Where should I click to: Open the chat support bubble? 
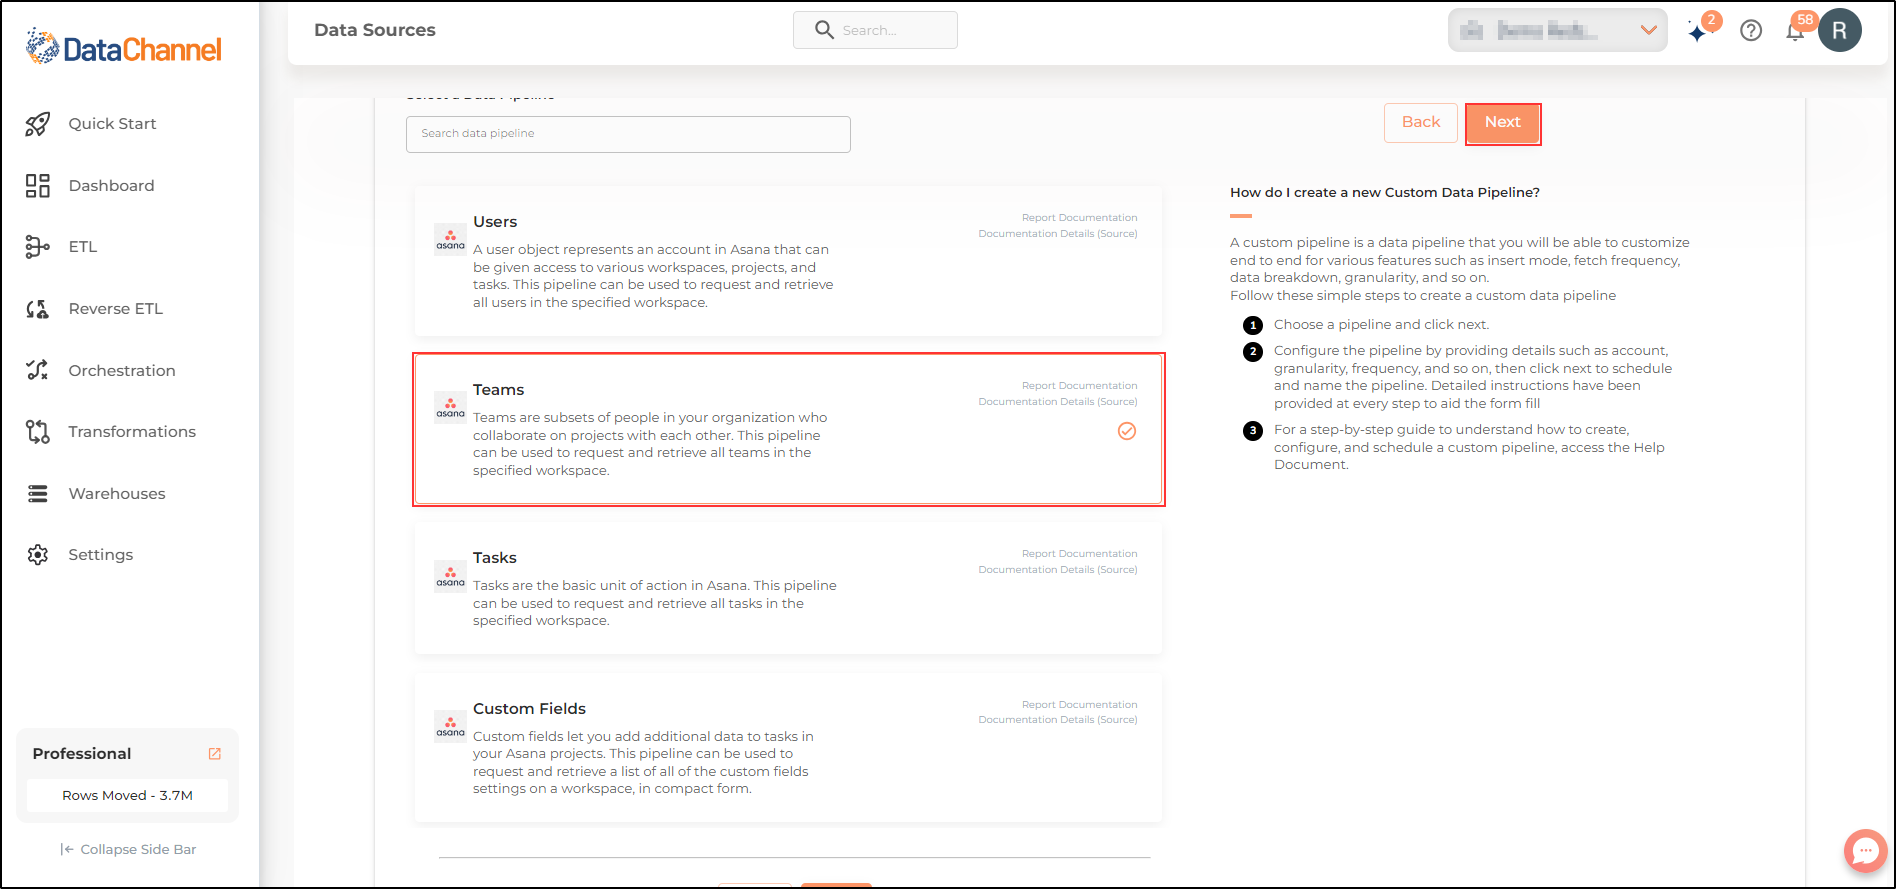point(1865,851)
